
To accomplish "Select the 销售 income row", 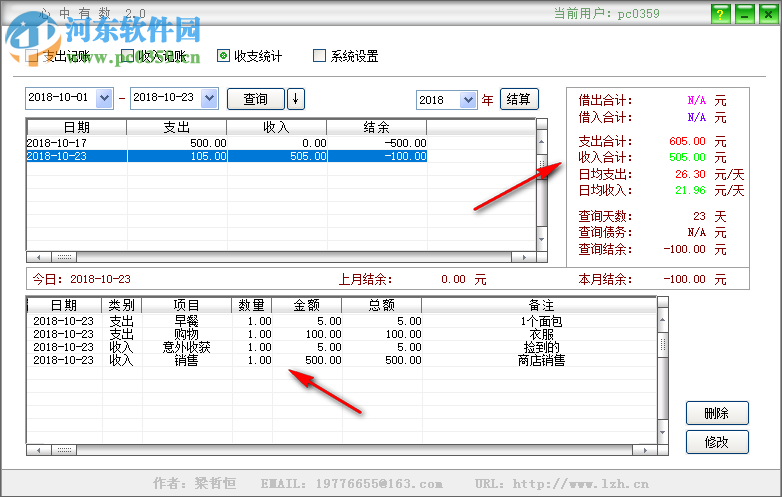I will point(342,360).
